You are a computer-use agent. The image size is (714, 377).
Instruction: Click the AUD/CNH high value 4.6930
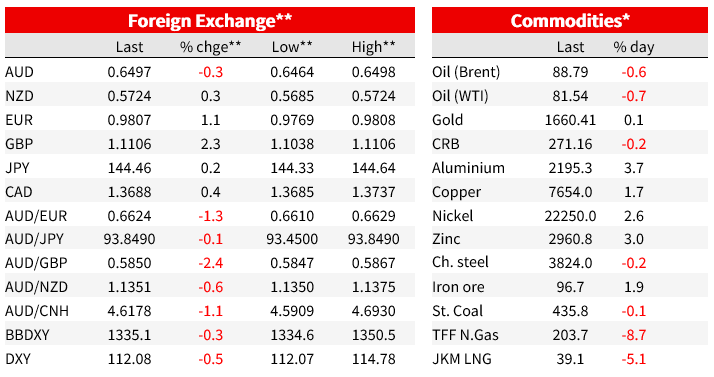(373, 311)
